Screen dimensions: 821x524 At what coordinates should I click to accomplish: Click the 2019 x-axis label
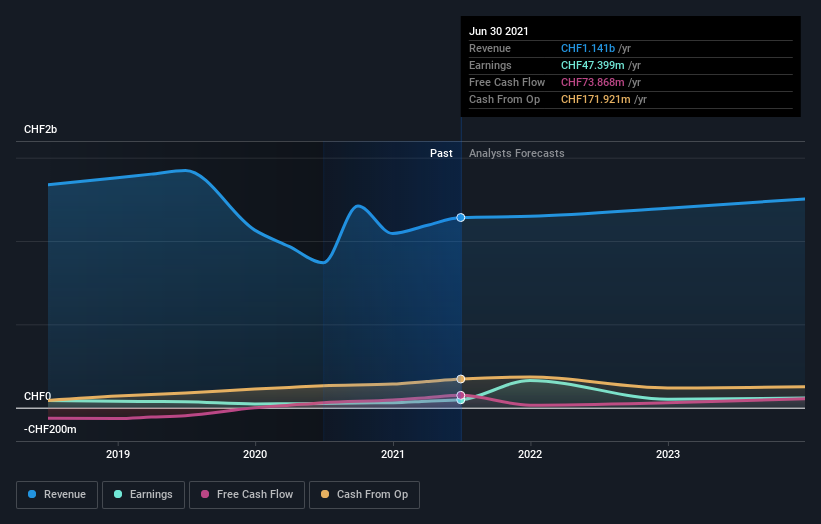click(x=118, y=454)
